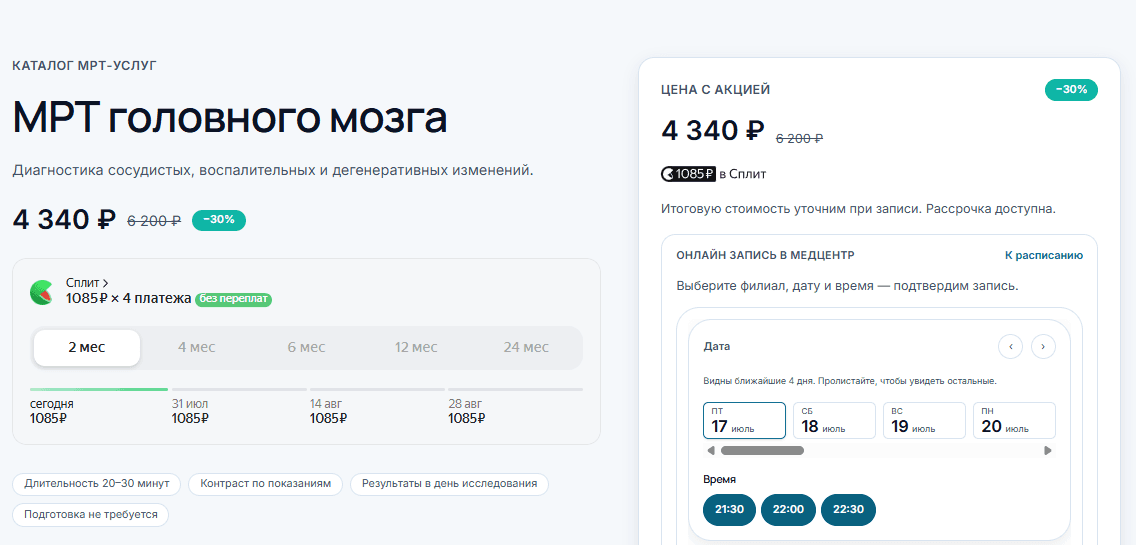Choose date ПН 20 июль
This screenshot has width=1136, height=545.
click(x=1014, y=420)
